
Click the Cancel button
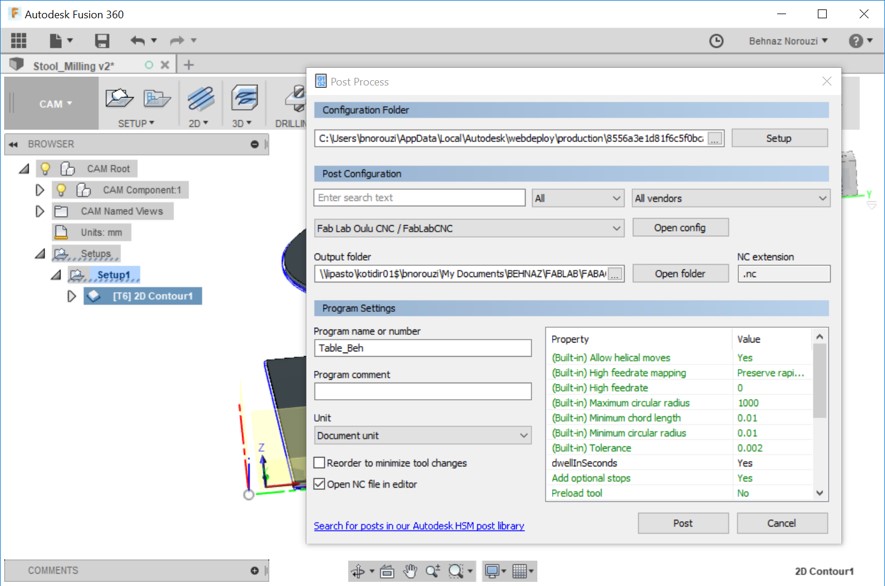pyautogui.click(x=782, y=523)
